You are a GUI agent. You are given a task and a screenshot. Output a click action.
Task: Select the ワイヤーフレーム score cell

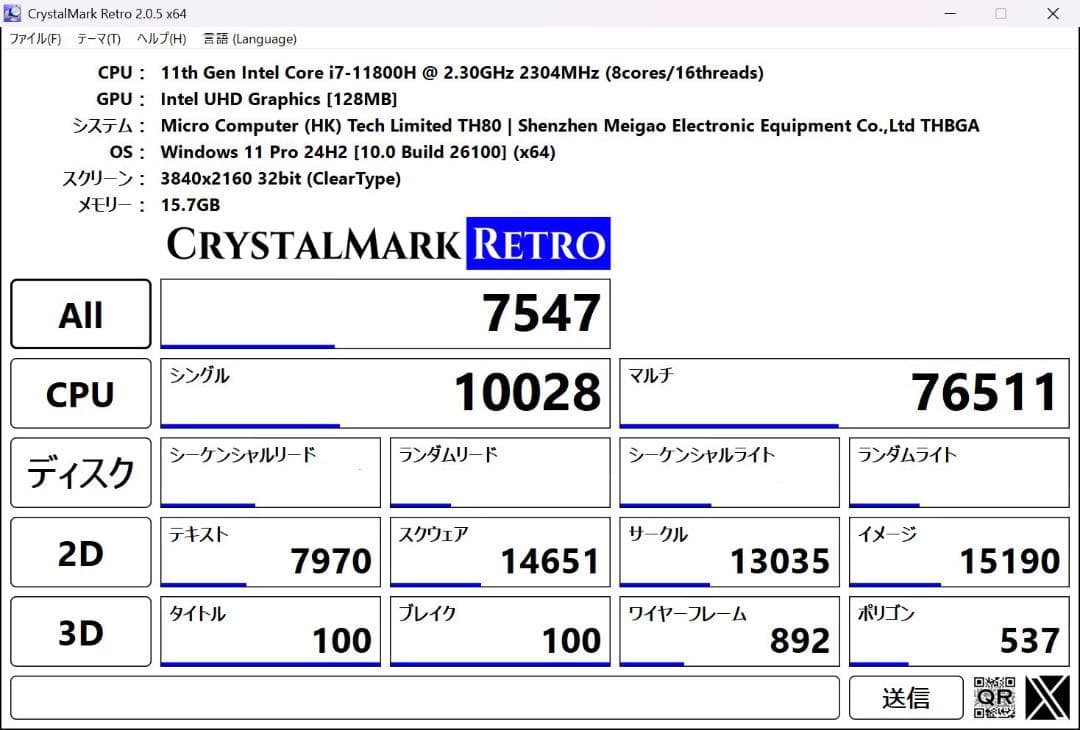[729, 631]
